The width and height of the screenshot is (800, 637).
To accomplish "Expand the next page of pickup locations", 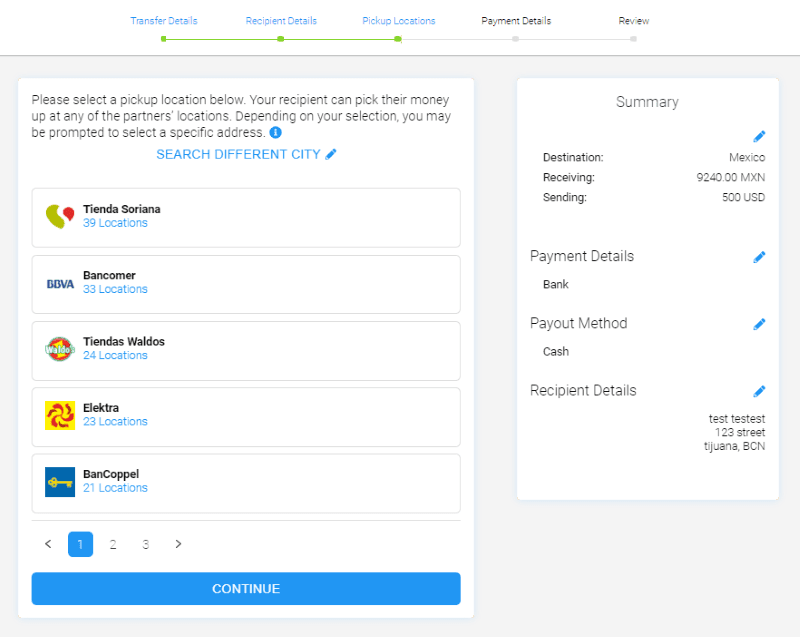I will coord(178,544).
